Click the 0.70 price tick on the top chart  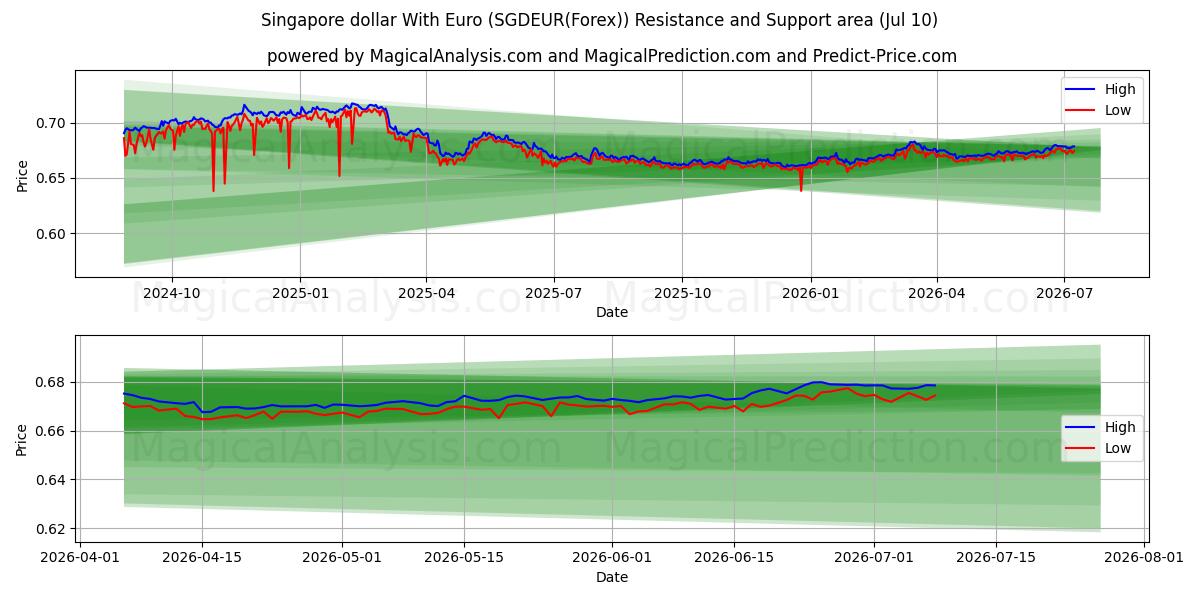[x=52, y=123]
